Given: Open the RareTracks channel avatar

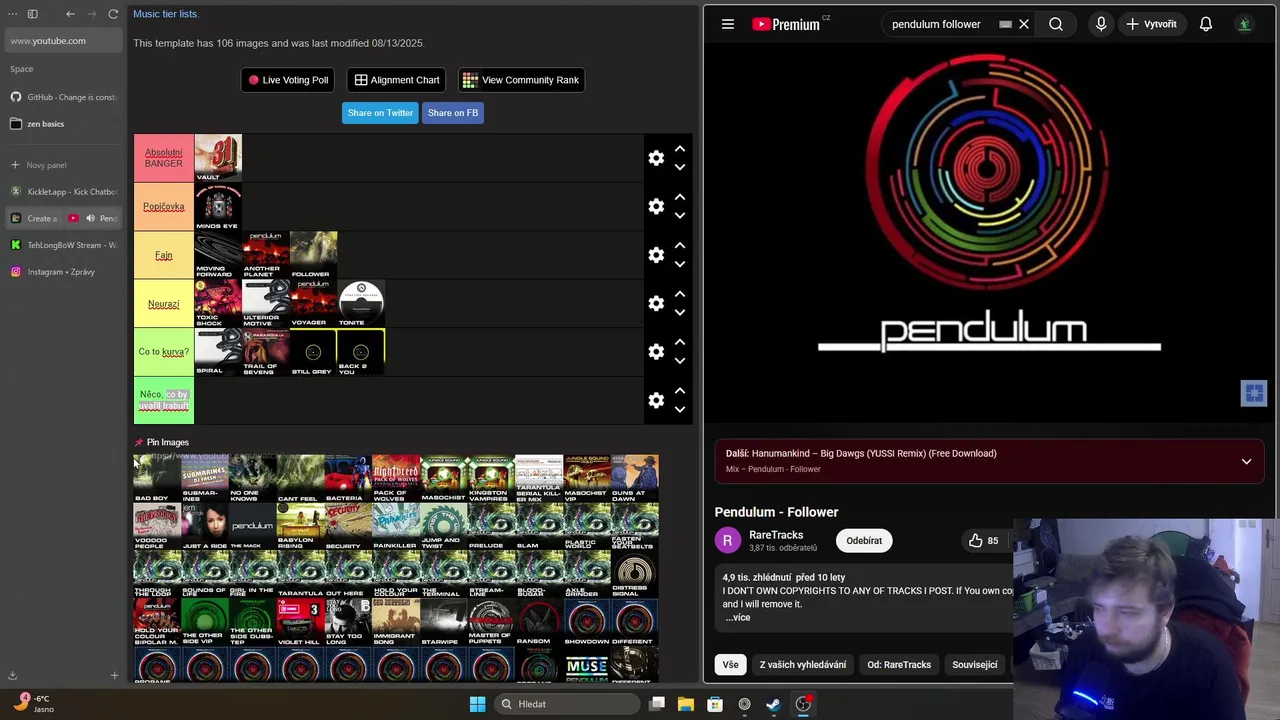Looking at the screenshot, I should 728,540.
